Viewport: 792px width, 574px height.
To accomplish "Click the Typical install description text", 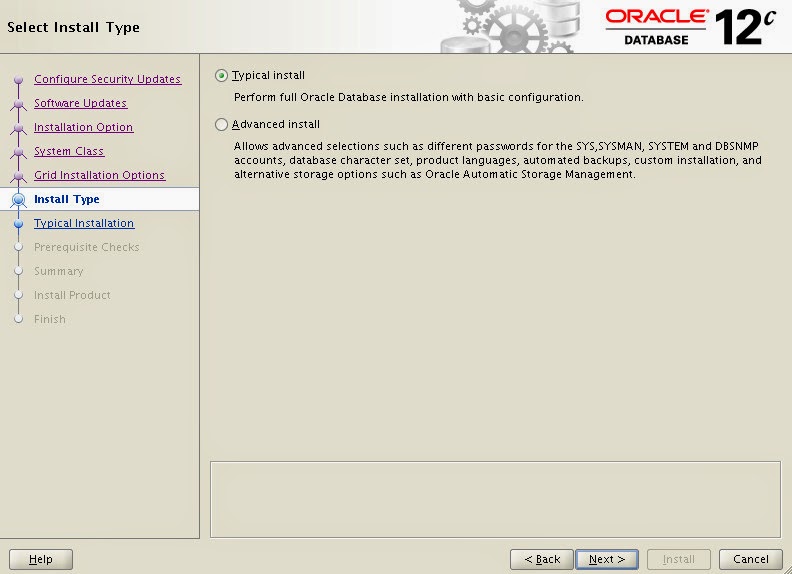I will pos(409,97).
